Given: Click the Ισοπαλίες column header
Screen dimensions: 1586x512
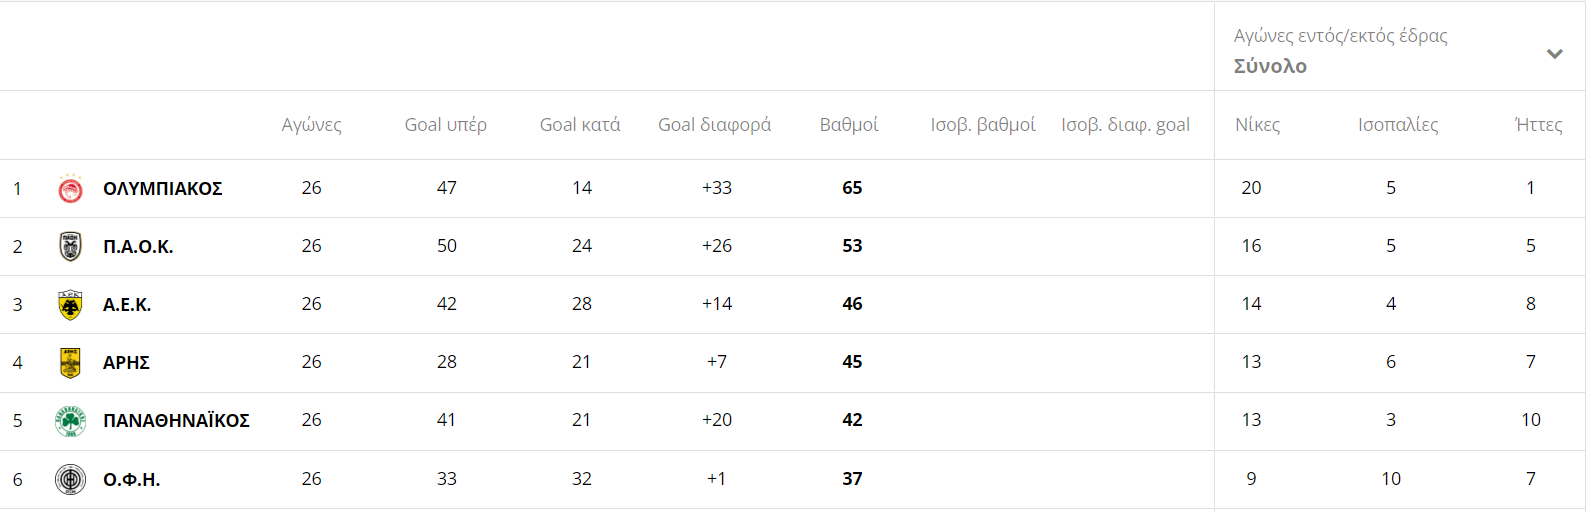Looking at the screenshot, I should click(1398, 125).
